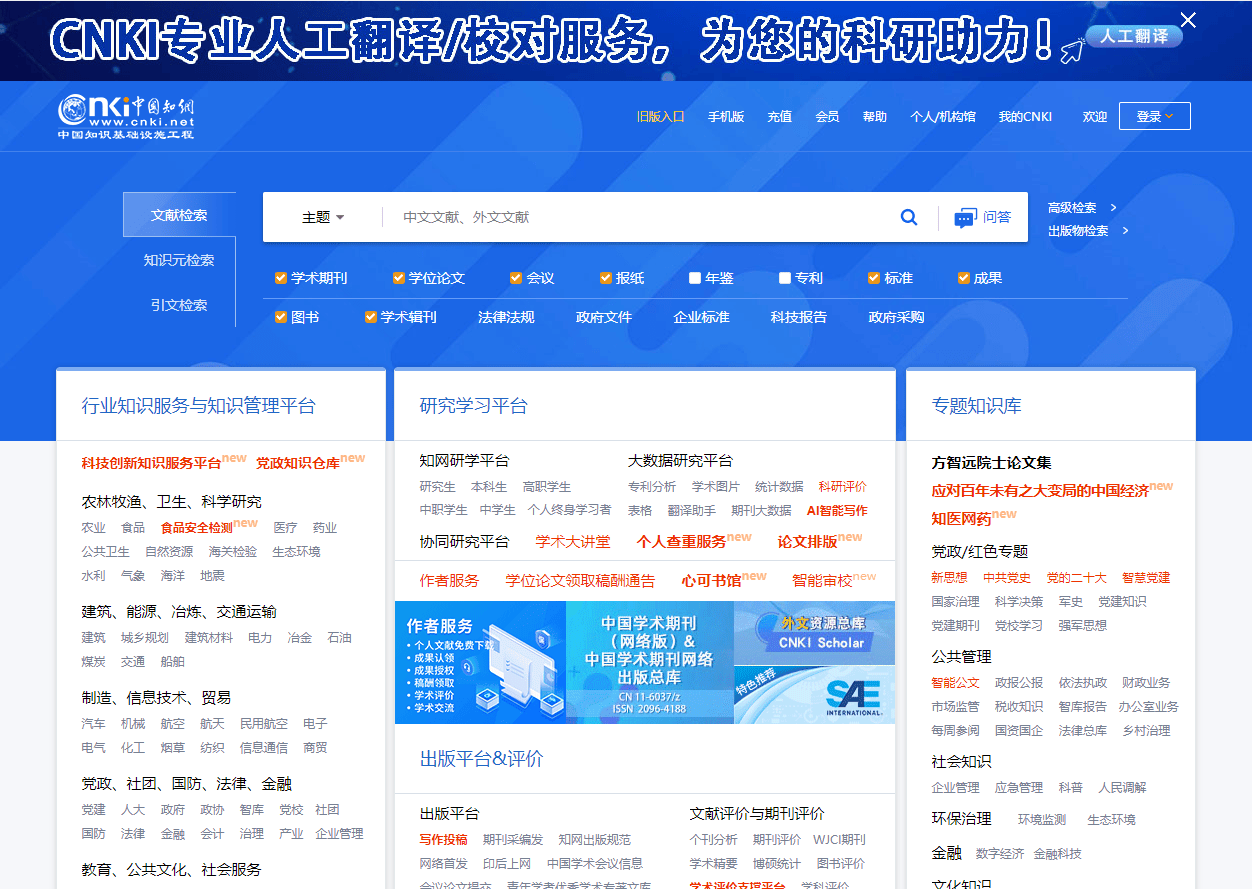This screenshot has width=1252, height=889.
Task: Uncheck the 学术期刊 checkbox
Action: point(281,277)
